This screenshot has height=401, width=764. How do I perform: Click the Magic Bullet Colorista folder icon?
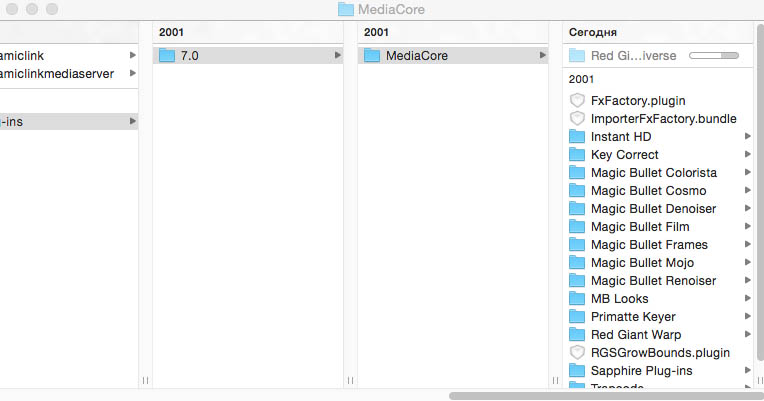tap(577, 172)
